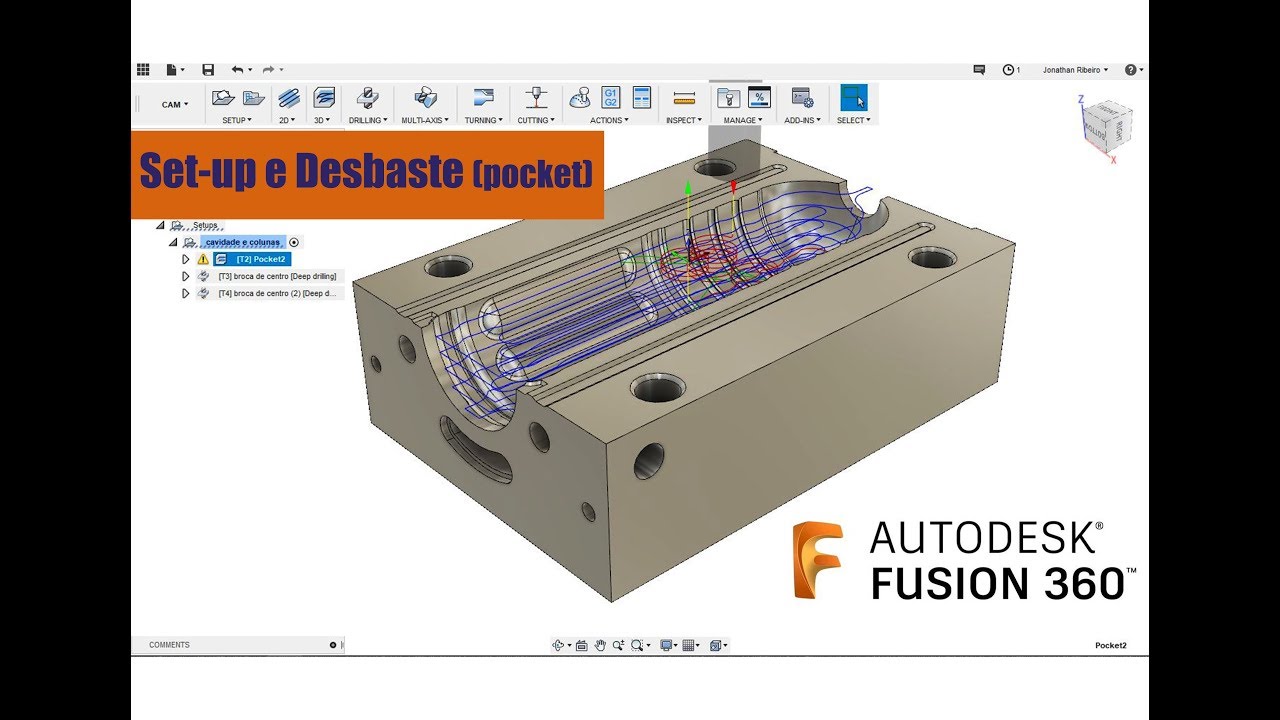1280x720 pixels.
Task: Open the TURNING dropdown menu
Action: coord(484,120)
